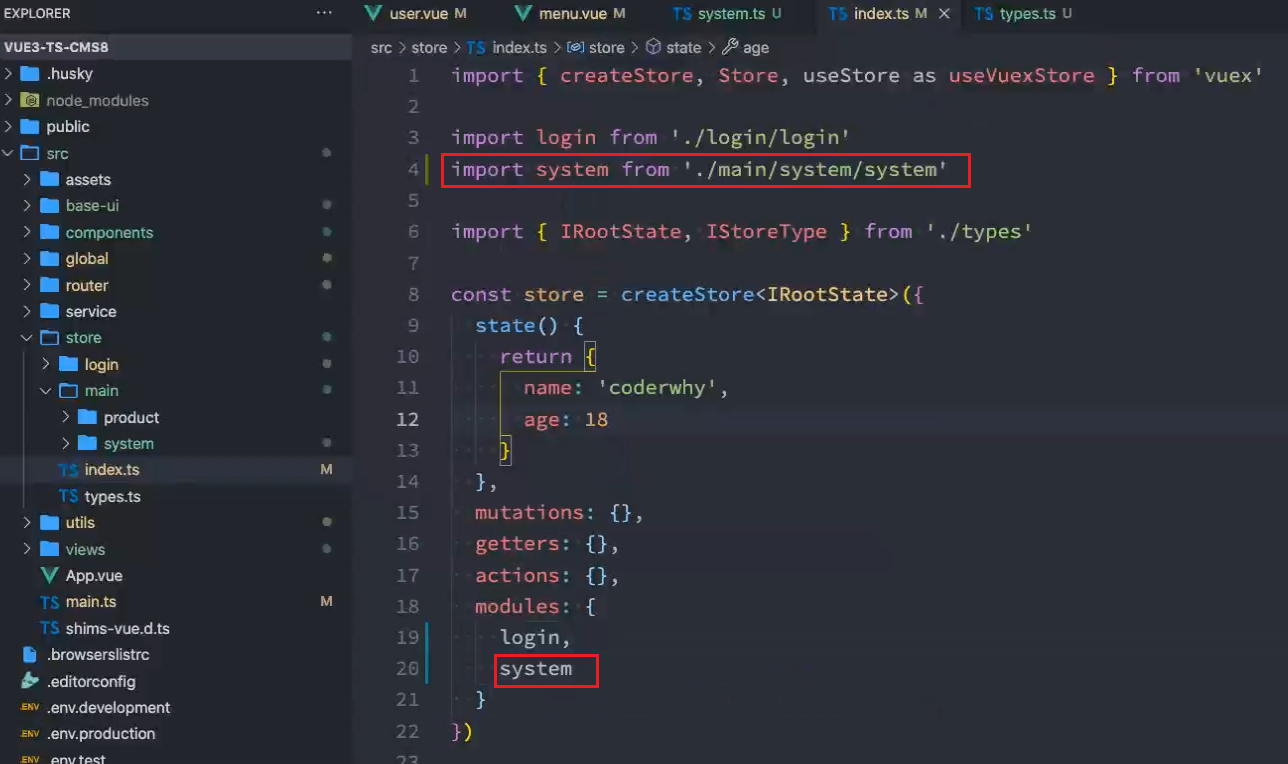
Task: Click the age breadcrumb segment
Action: (756, 48)
